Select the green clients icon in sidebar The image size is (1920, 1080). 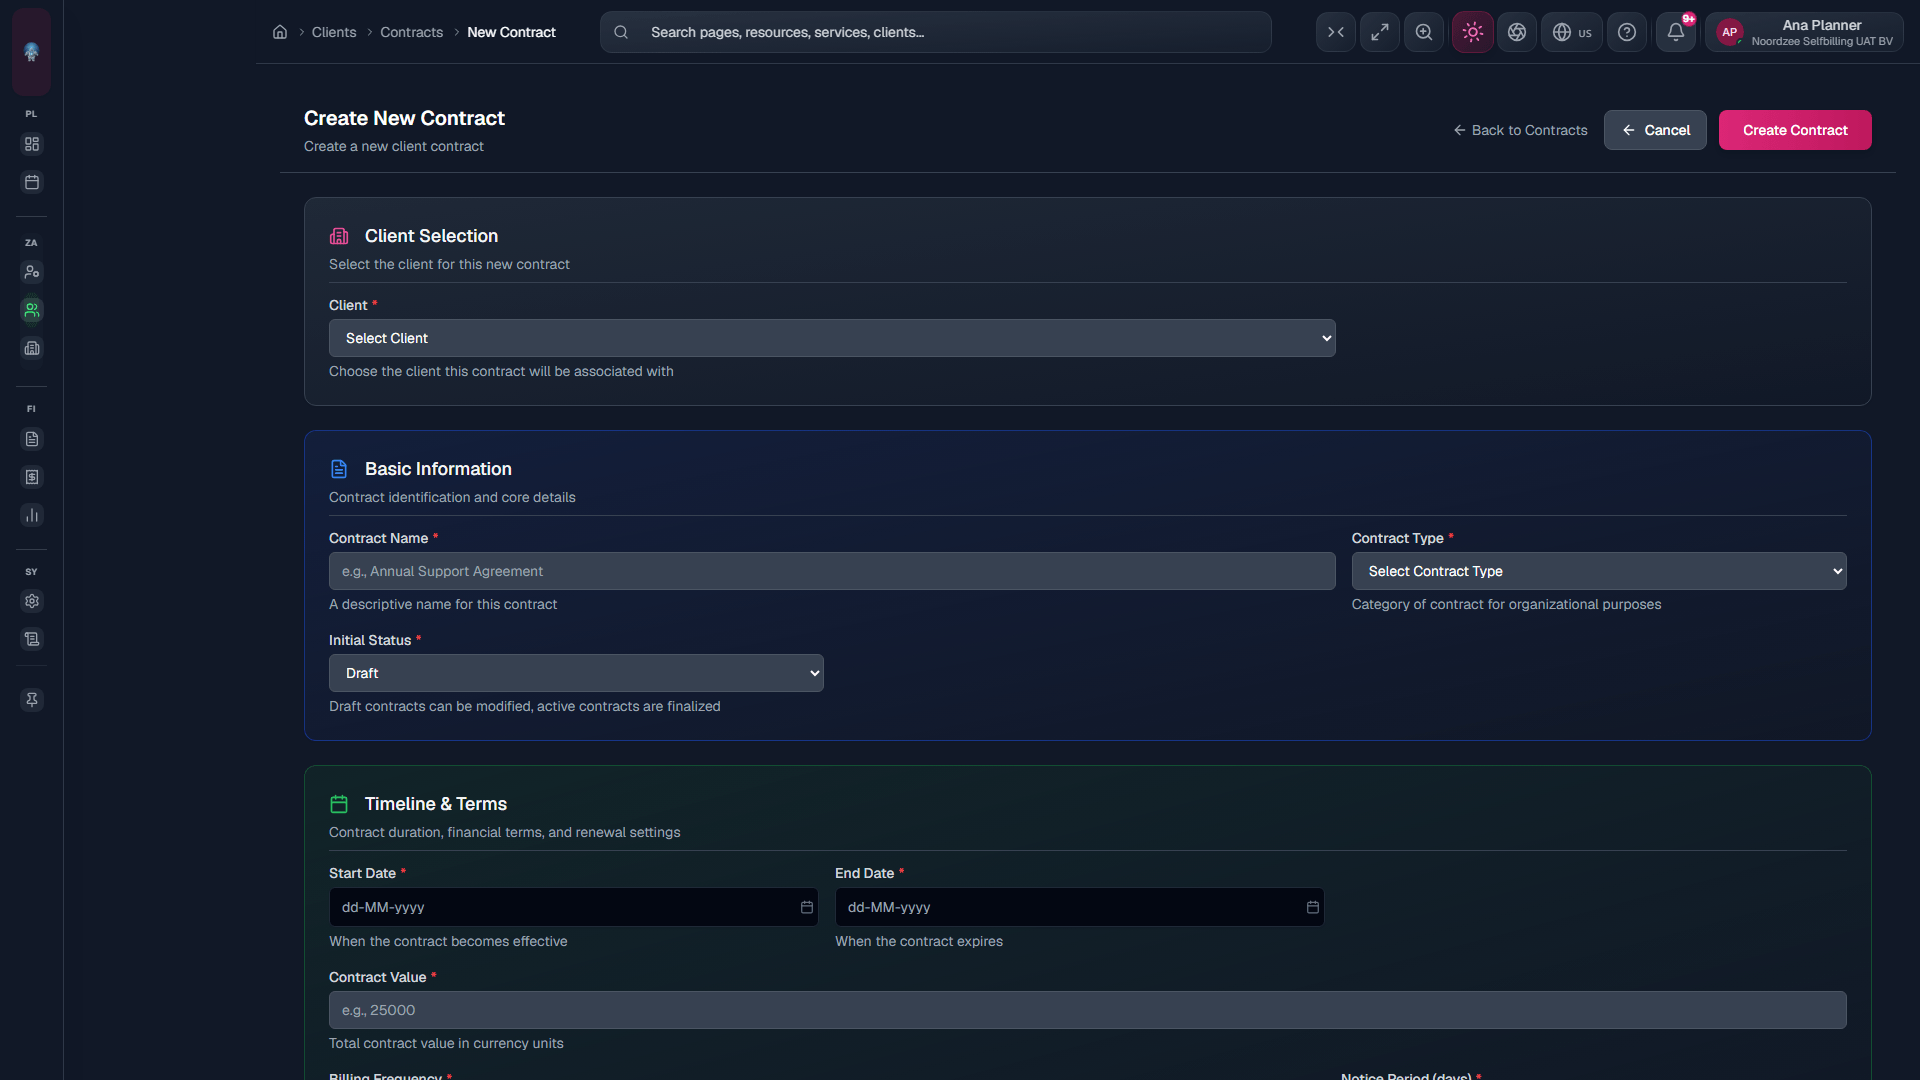click(32, 310)
